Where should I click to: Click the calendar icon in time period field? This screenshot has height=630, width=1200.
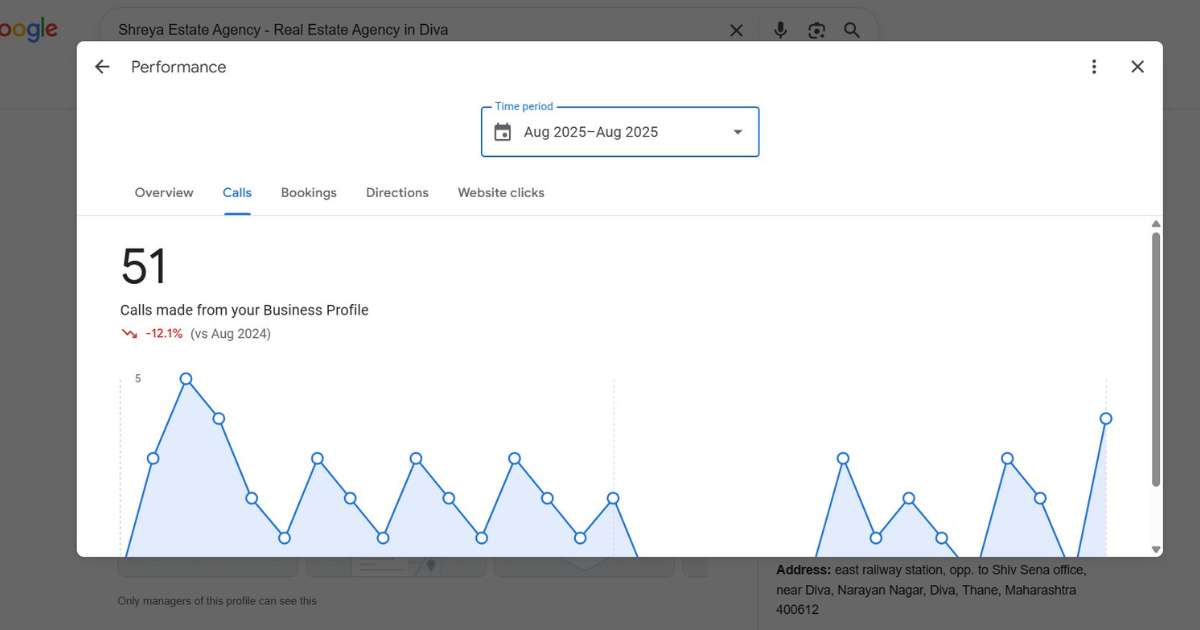pos(502,131)
